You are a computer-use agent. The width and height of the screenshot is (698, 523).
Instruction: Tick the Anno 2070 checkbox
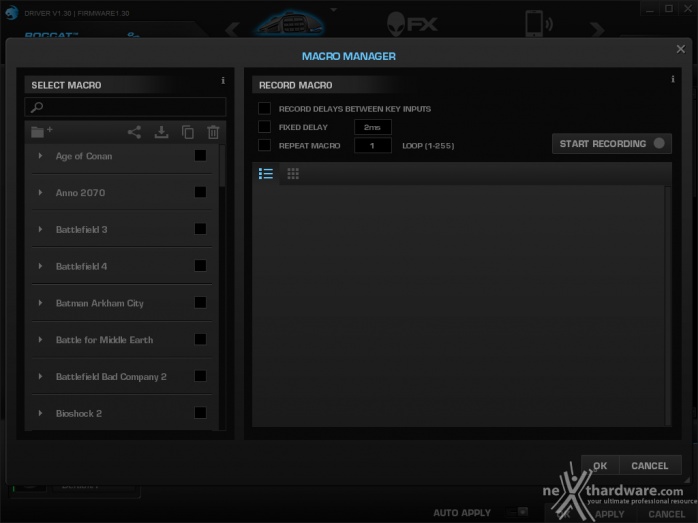click(200, 192)
